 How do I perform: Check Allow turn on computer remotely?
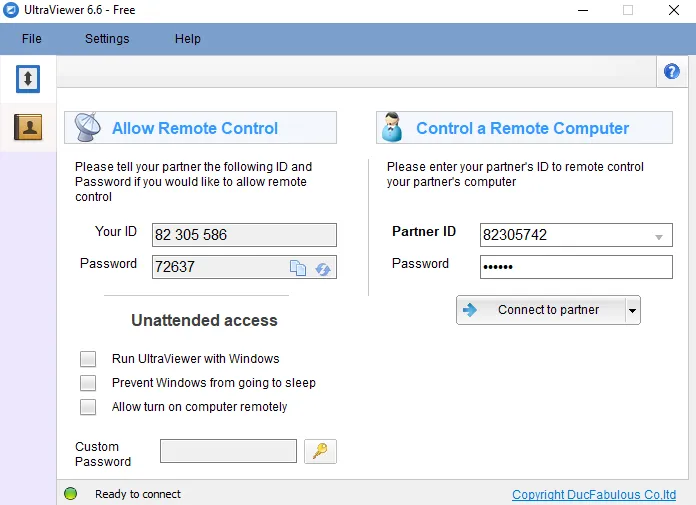click(x=89, y=407)
